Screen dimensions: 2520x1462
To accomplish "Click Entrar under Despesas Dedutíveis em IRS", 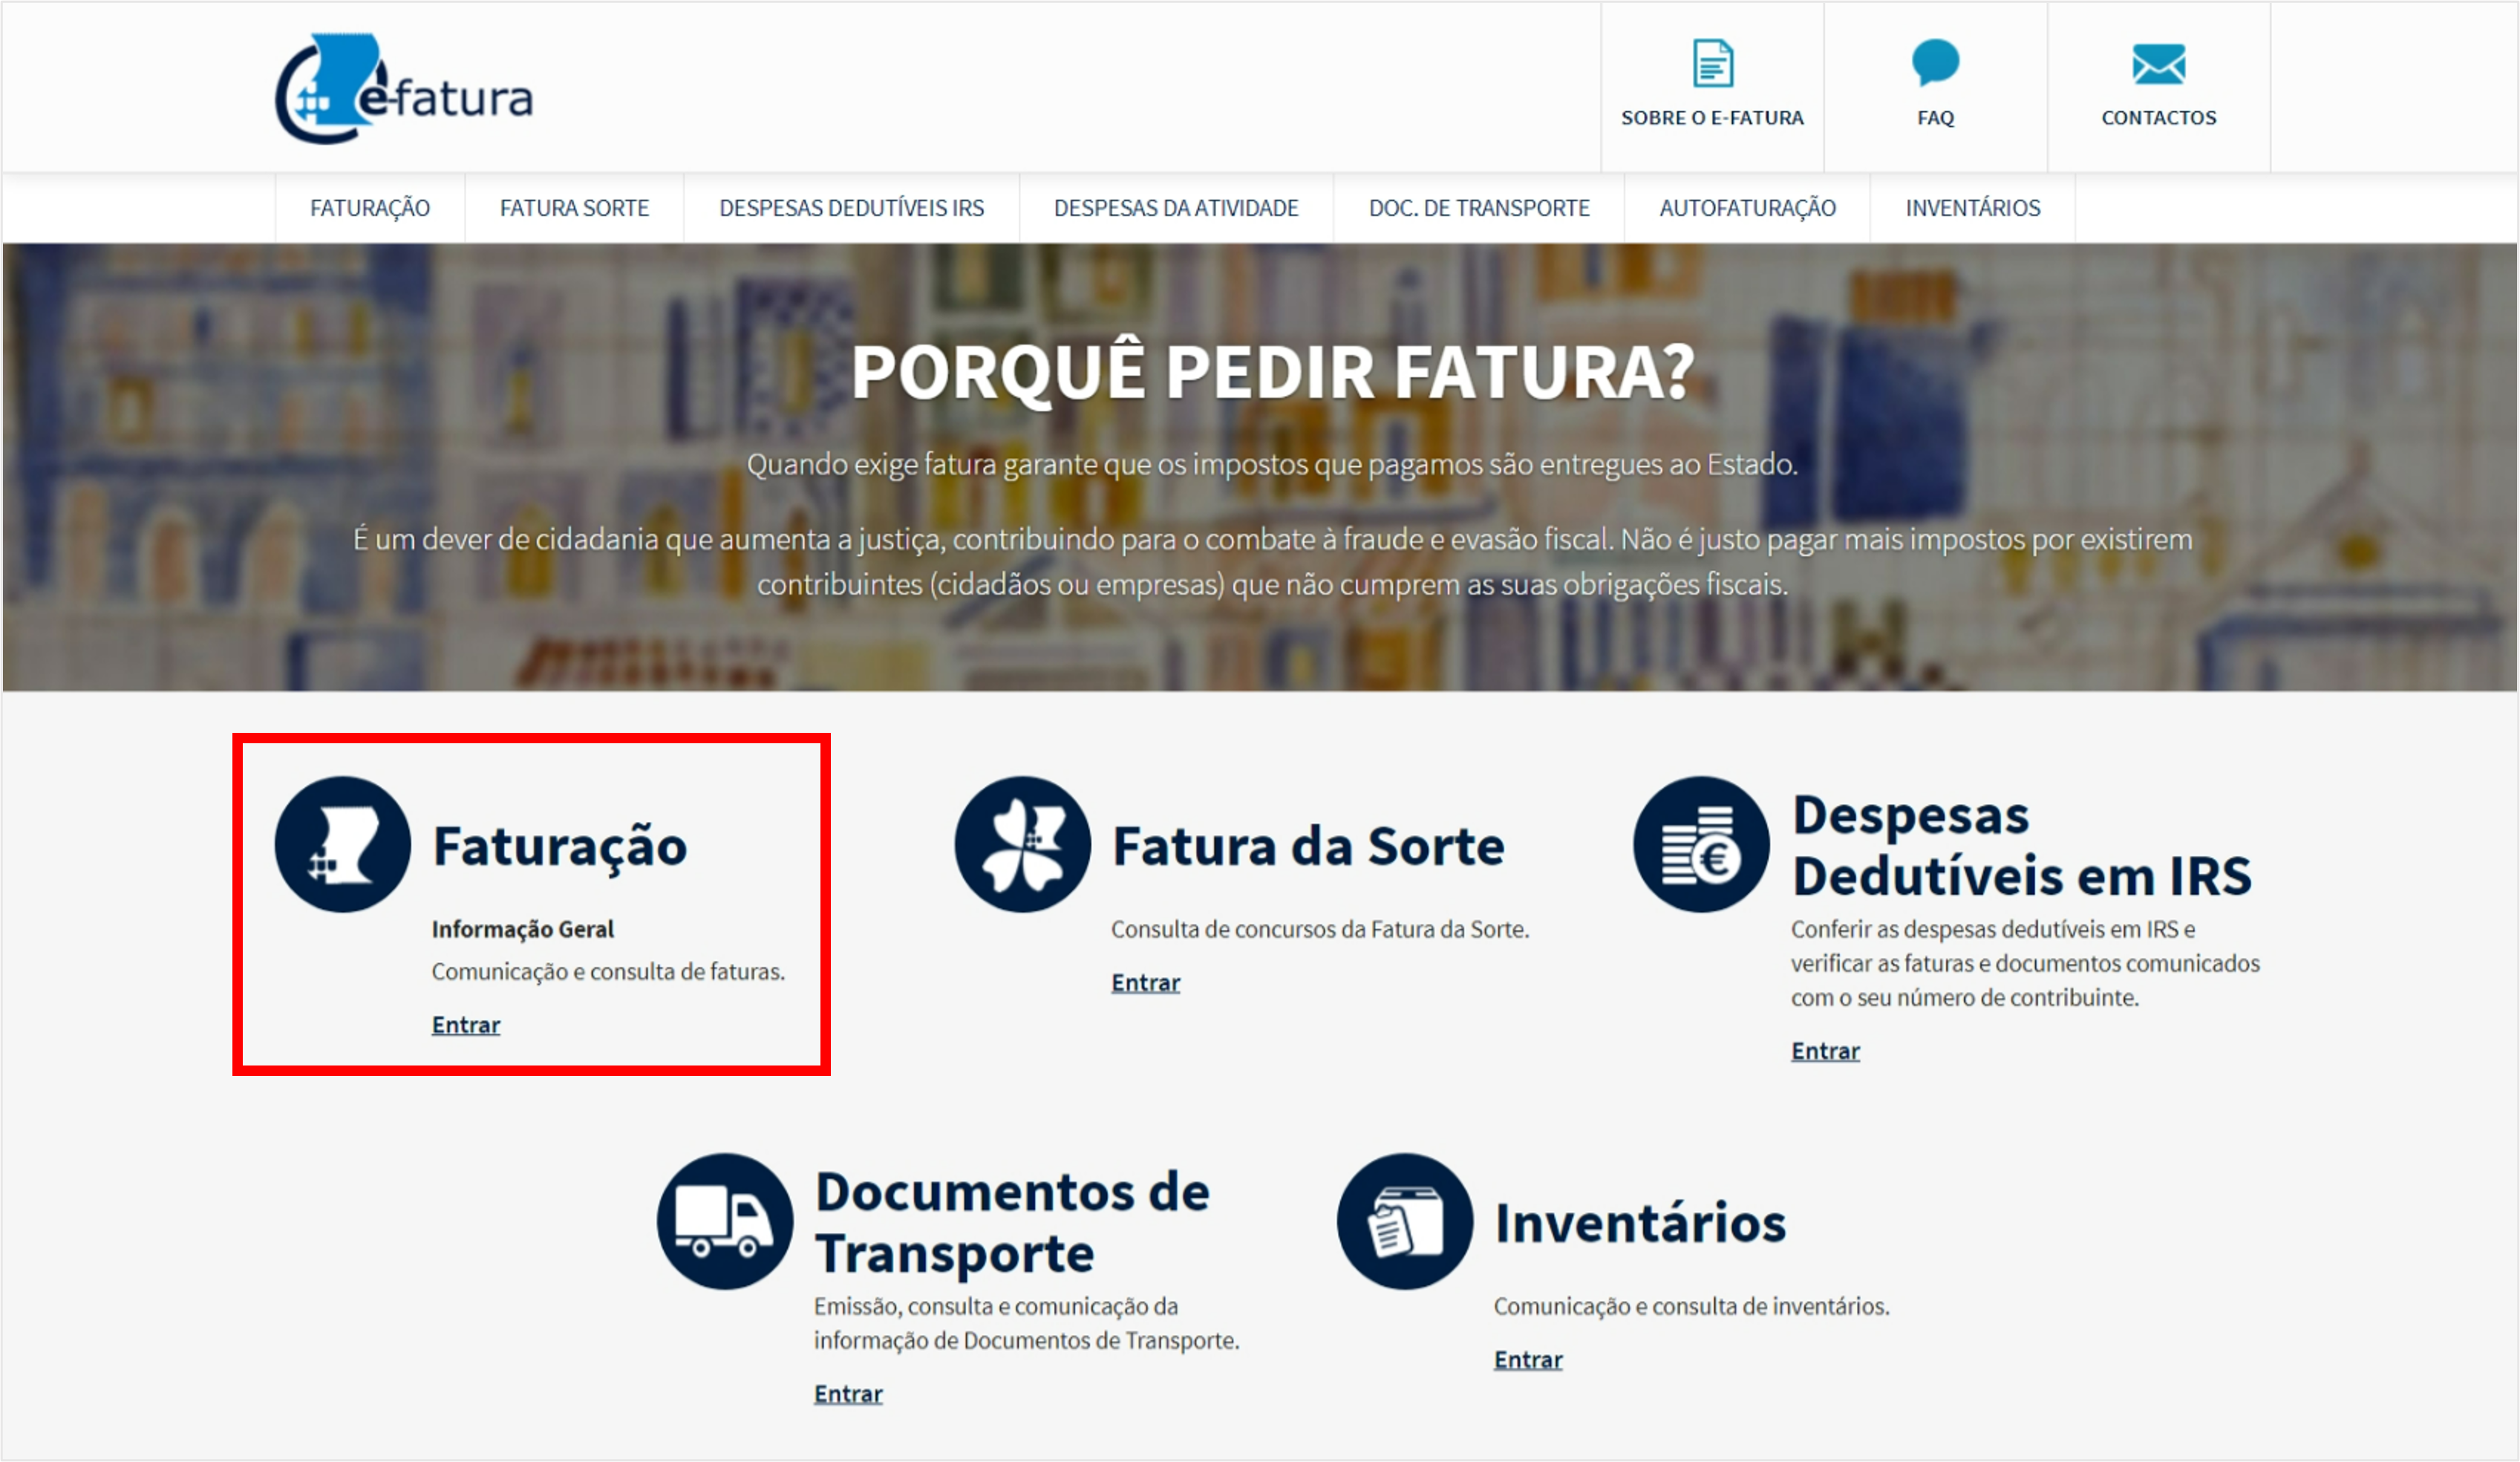I will [x=1825, y=1051].
